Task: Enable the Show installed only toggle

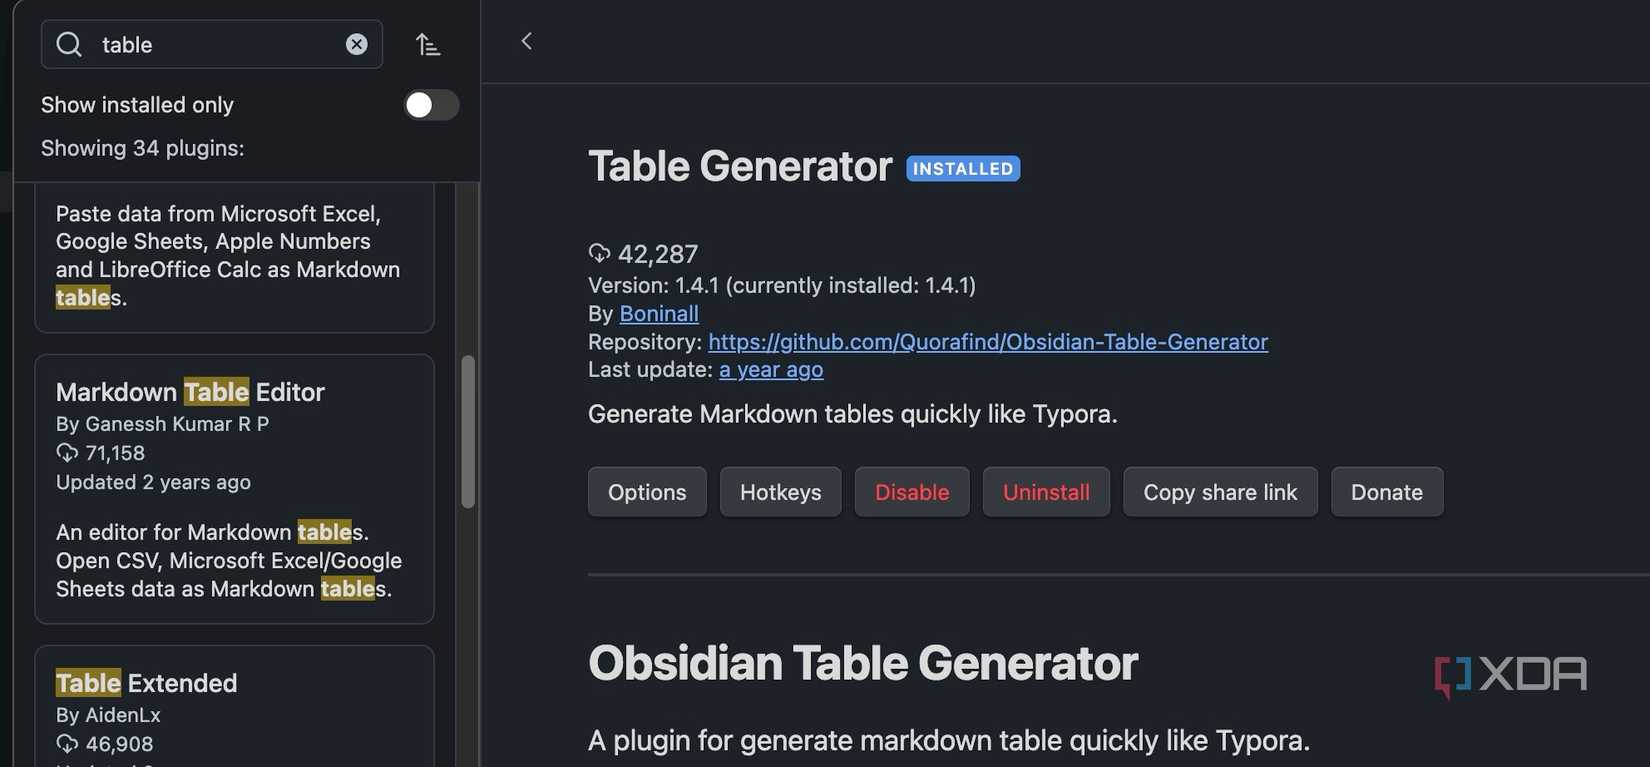Action: (431, 104)
